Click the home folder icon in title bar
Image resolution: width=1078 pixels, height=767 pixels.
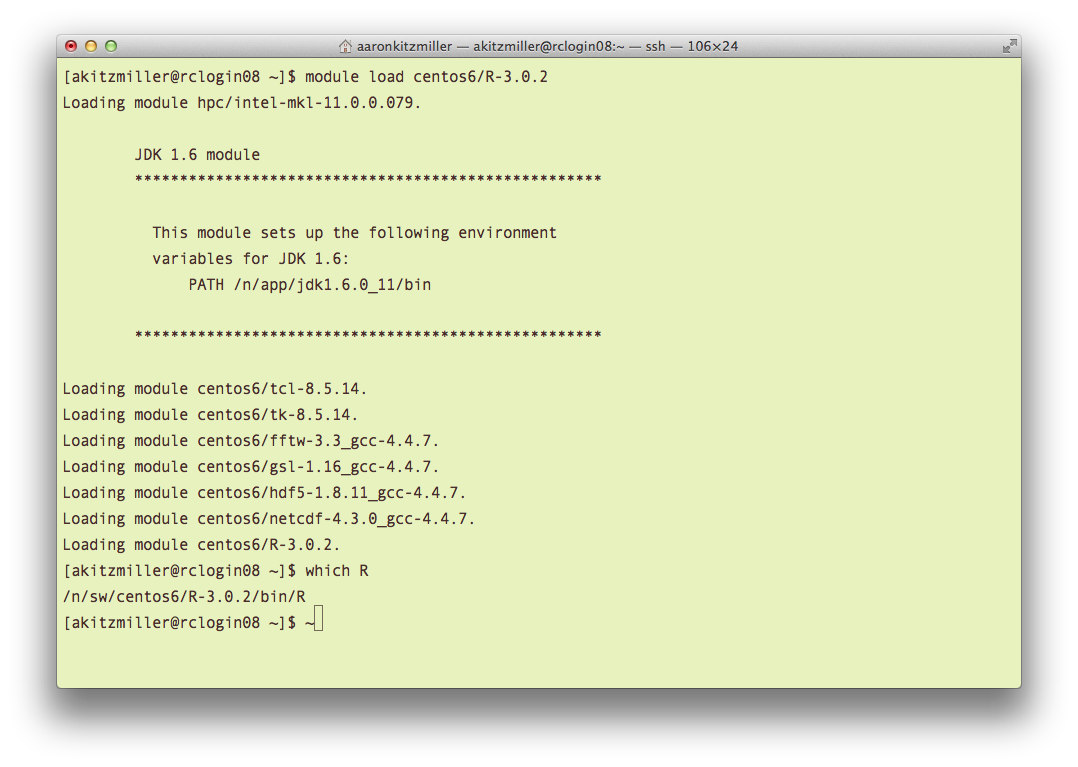[x=345, y=46]
